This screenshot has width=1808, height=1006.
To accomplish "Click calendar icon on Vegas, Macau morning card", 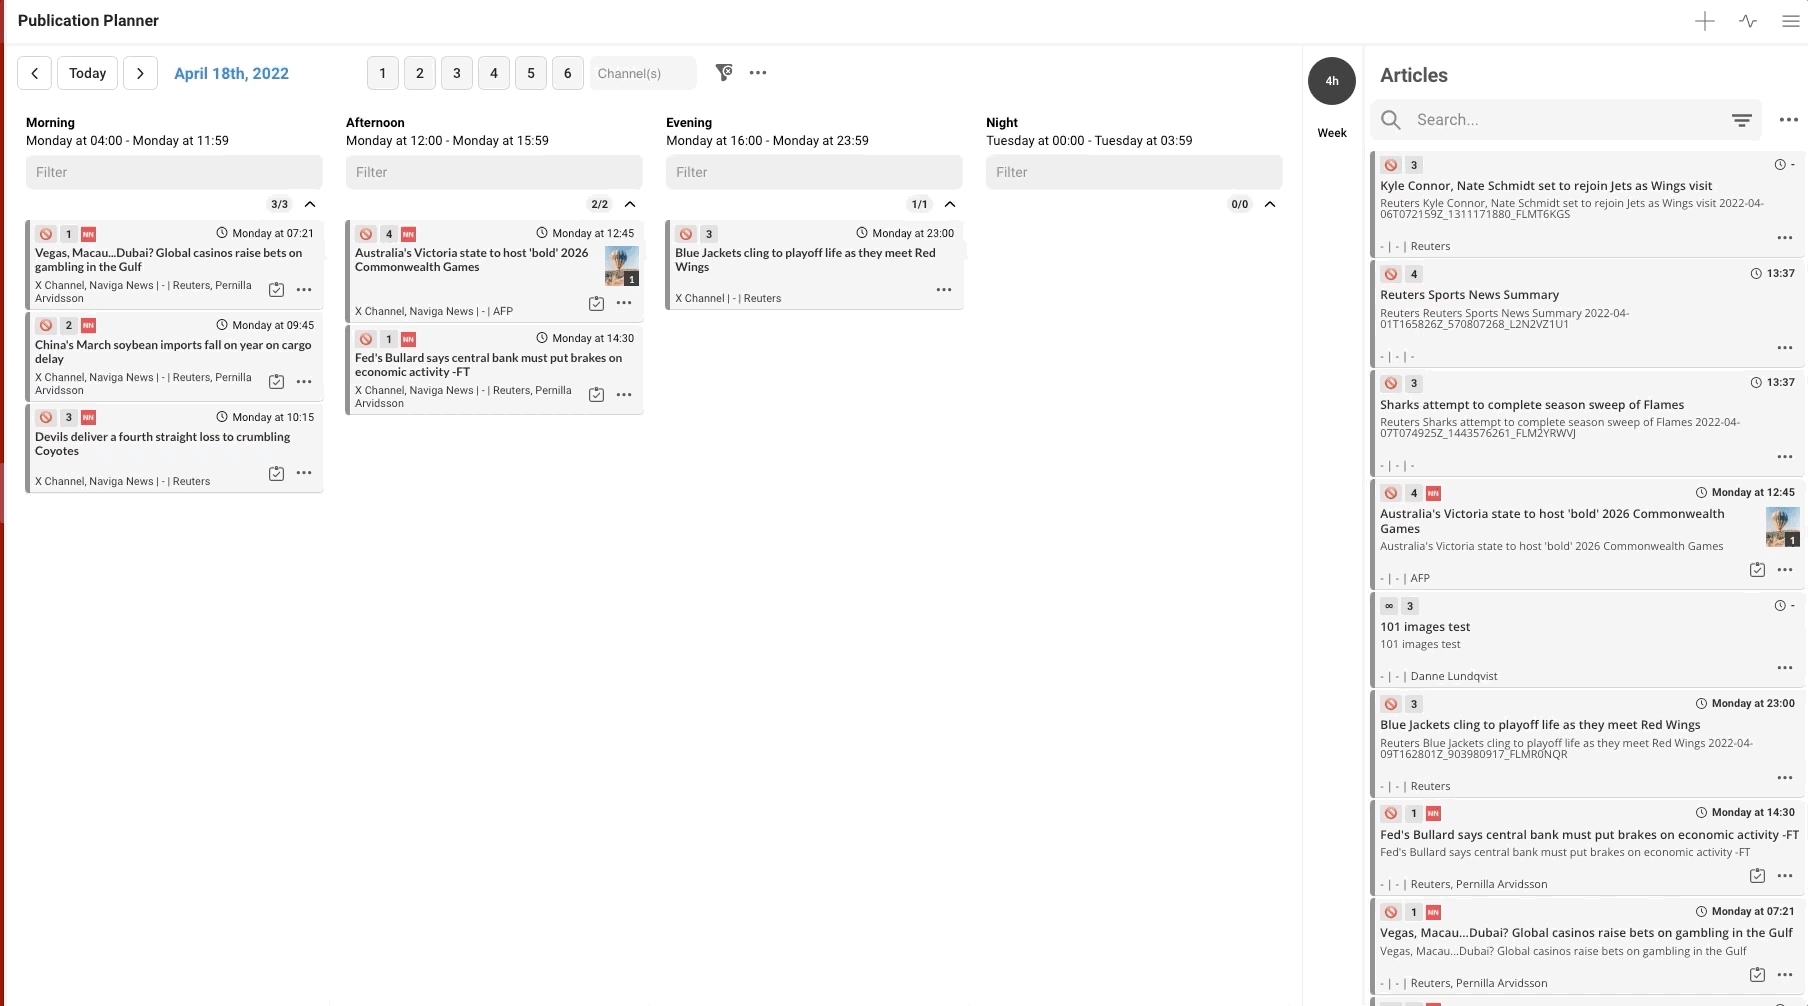I will [277, 290].
